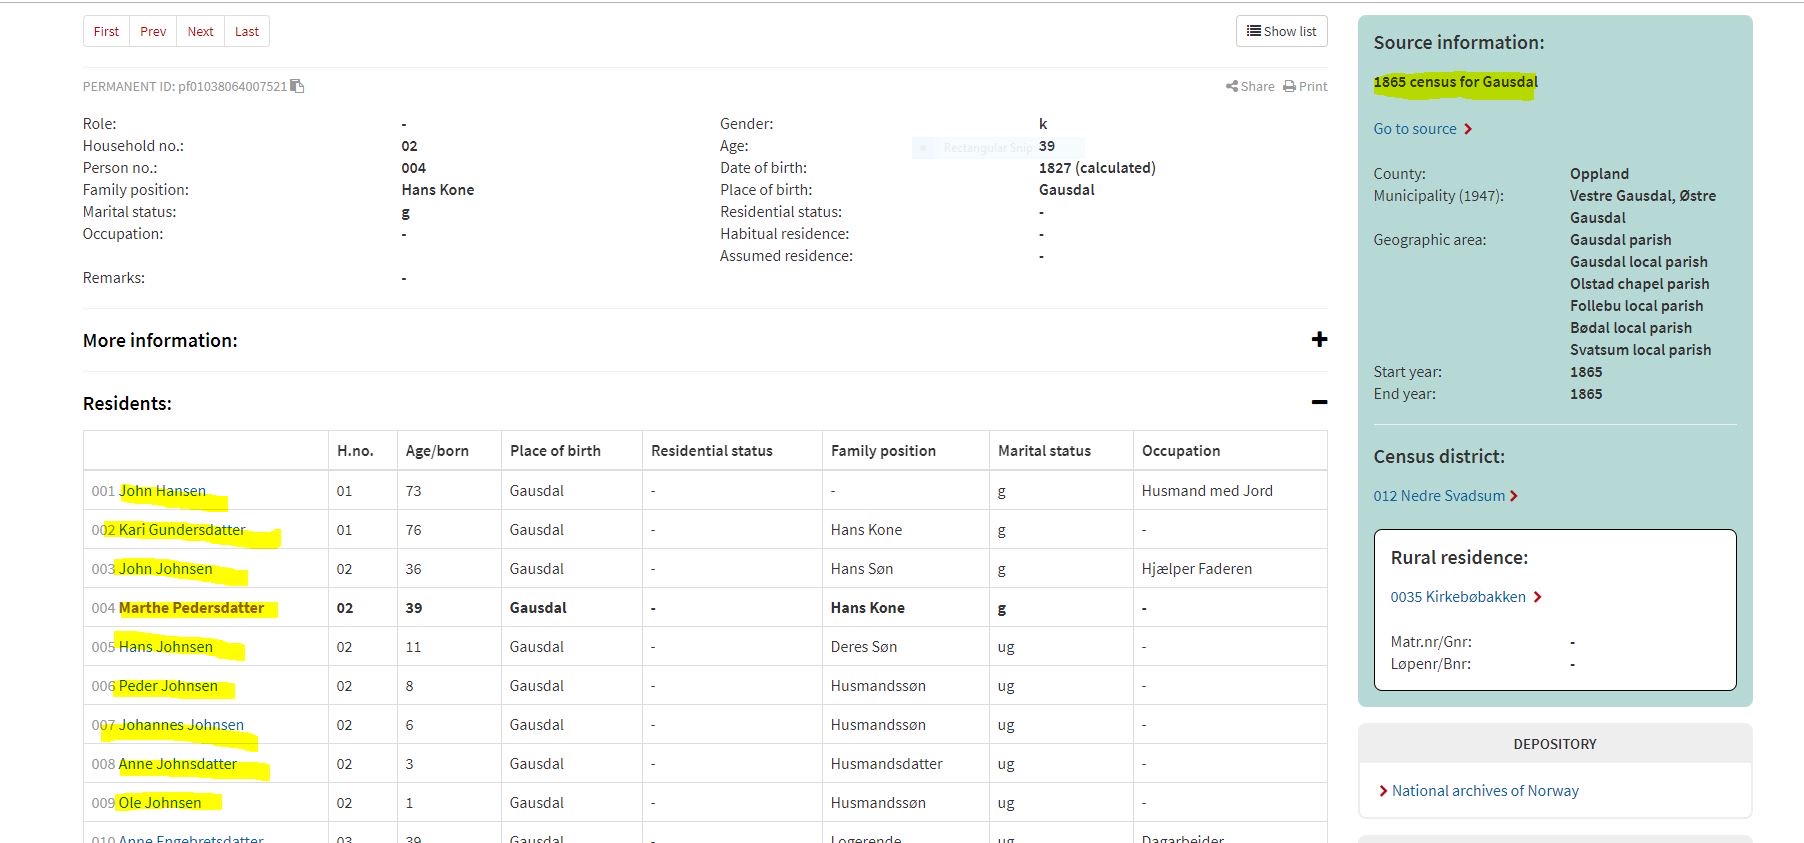1804x843 pixels.
Task: Collapse the Residents section
Action: [1319, 403]
